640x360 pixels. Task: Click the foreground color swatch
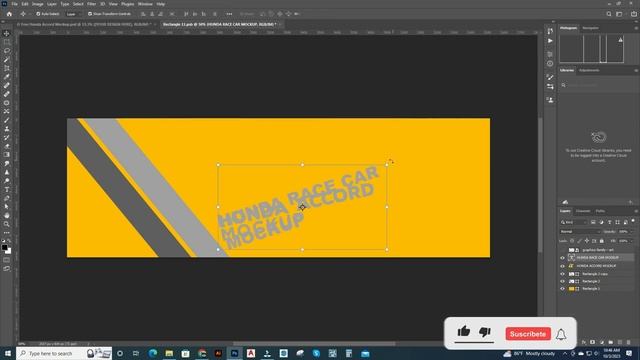(4, 247)
